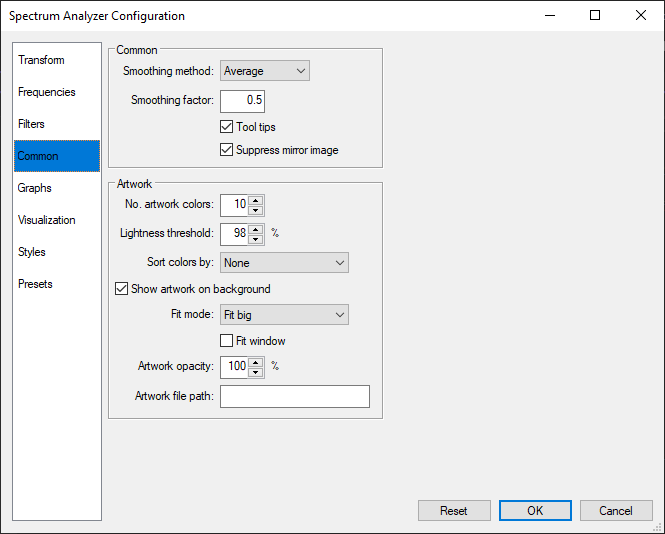Click Lightness threshold down arrow
This screenshot has width=665, height=534.
point(256,239)
